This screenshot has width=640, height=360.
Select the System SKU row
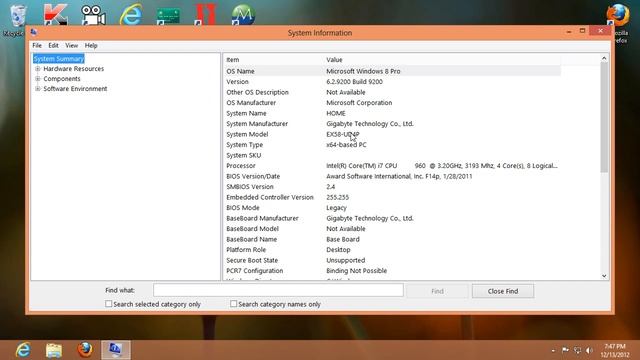(x=392, y=155)
